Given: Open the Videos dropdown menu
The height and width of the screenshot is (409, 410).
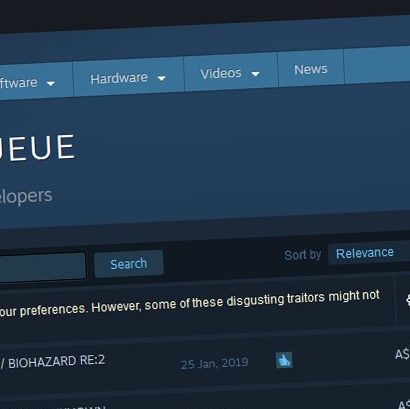Looking at the screenshot, I should point(230,73).
